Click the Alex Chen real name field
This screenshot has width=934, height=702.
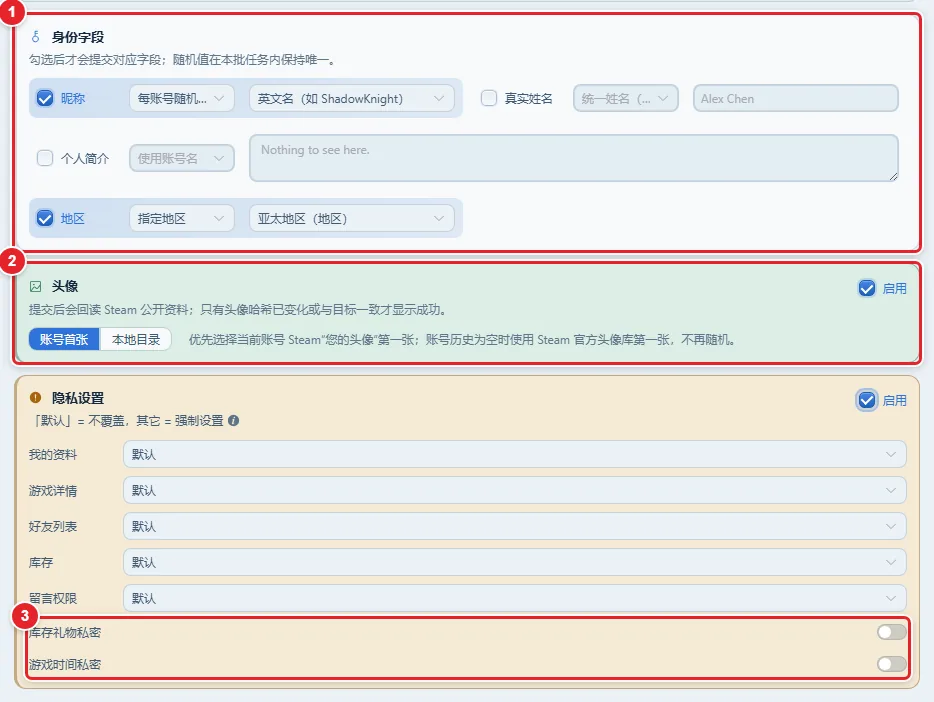point(795,98)
